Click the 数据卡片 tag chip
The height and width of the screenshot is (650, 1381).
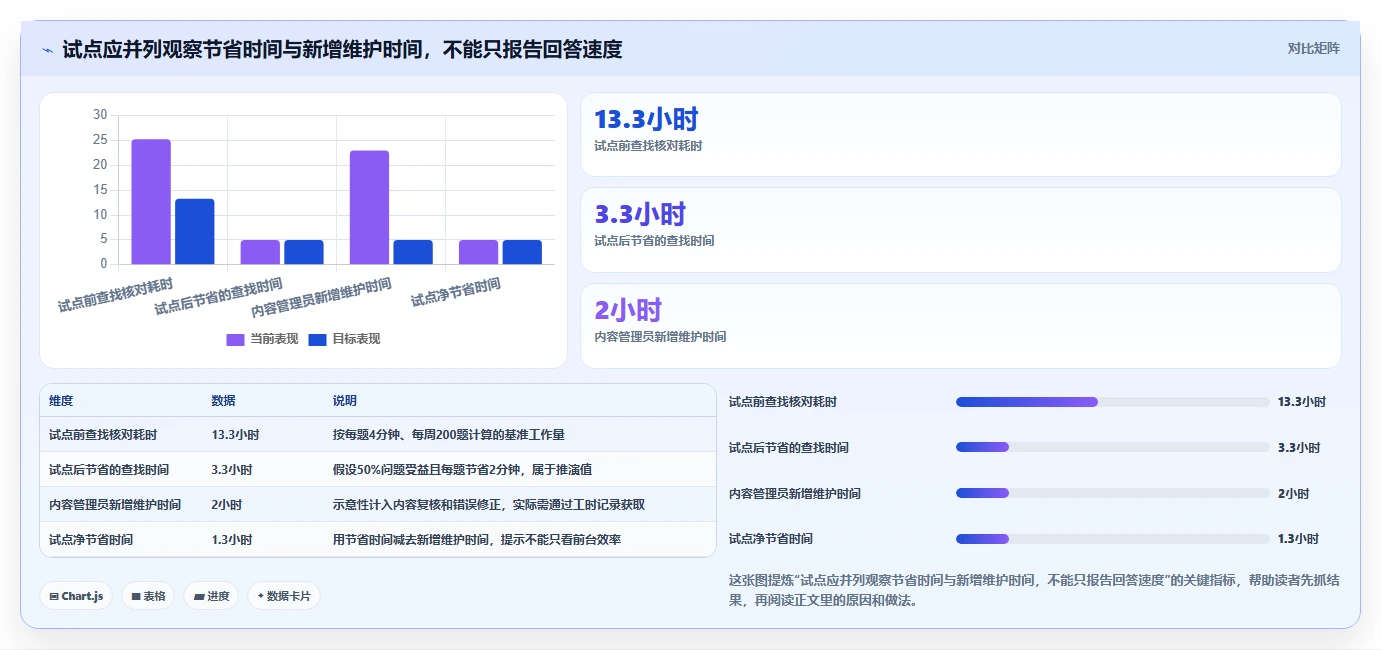[x=284, y=596]
